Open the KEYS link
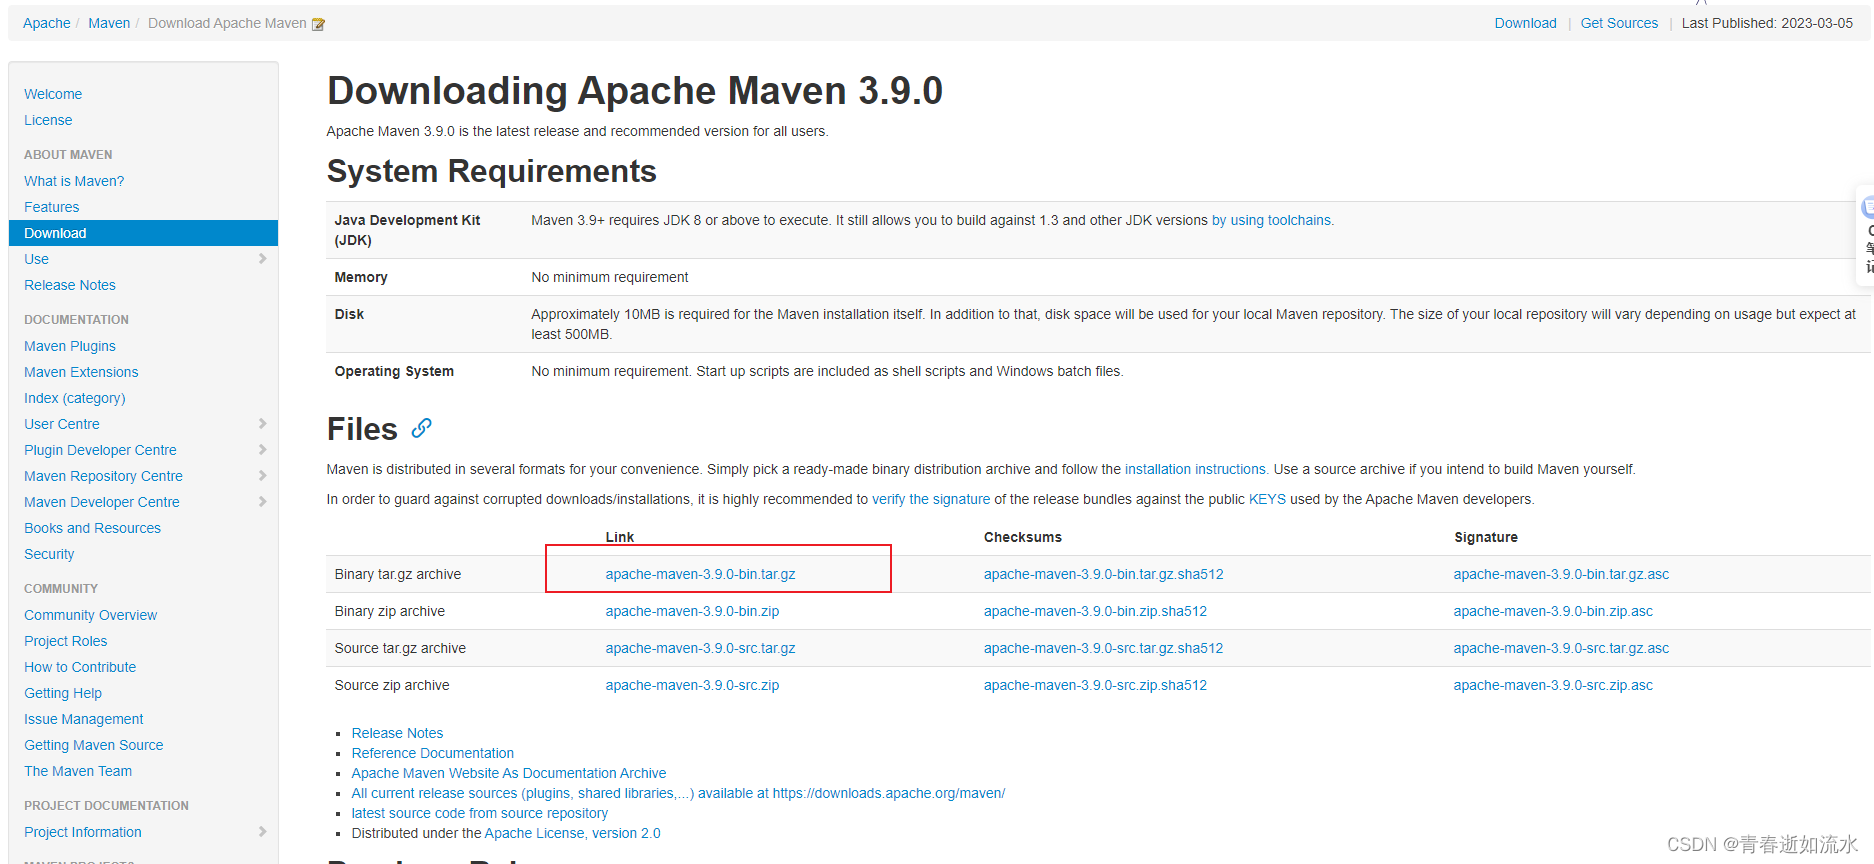This screenshot has width=1874, height=864. pos(1267,499)
